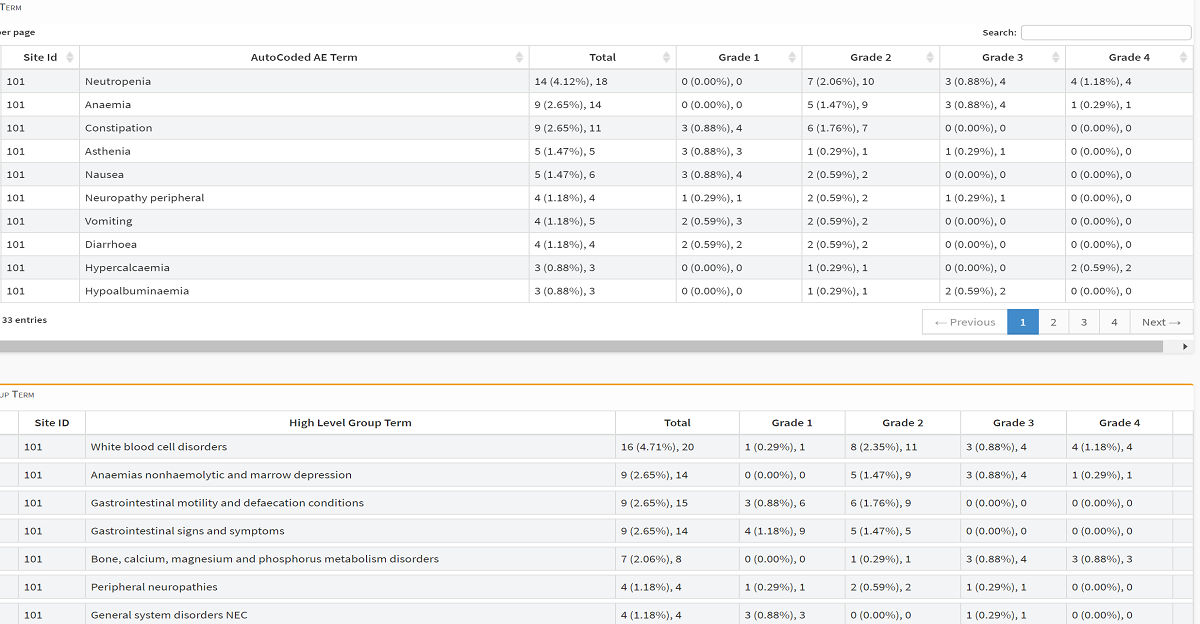Click the Site ID header in the lower table
This screenshot has height=624, width=1200.
tap(52, 422)
